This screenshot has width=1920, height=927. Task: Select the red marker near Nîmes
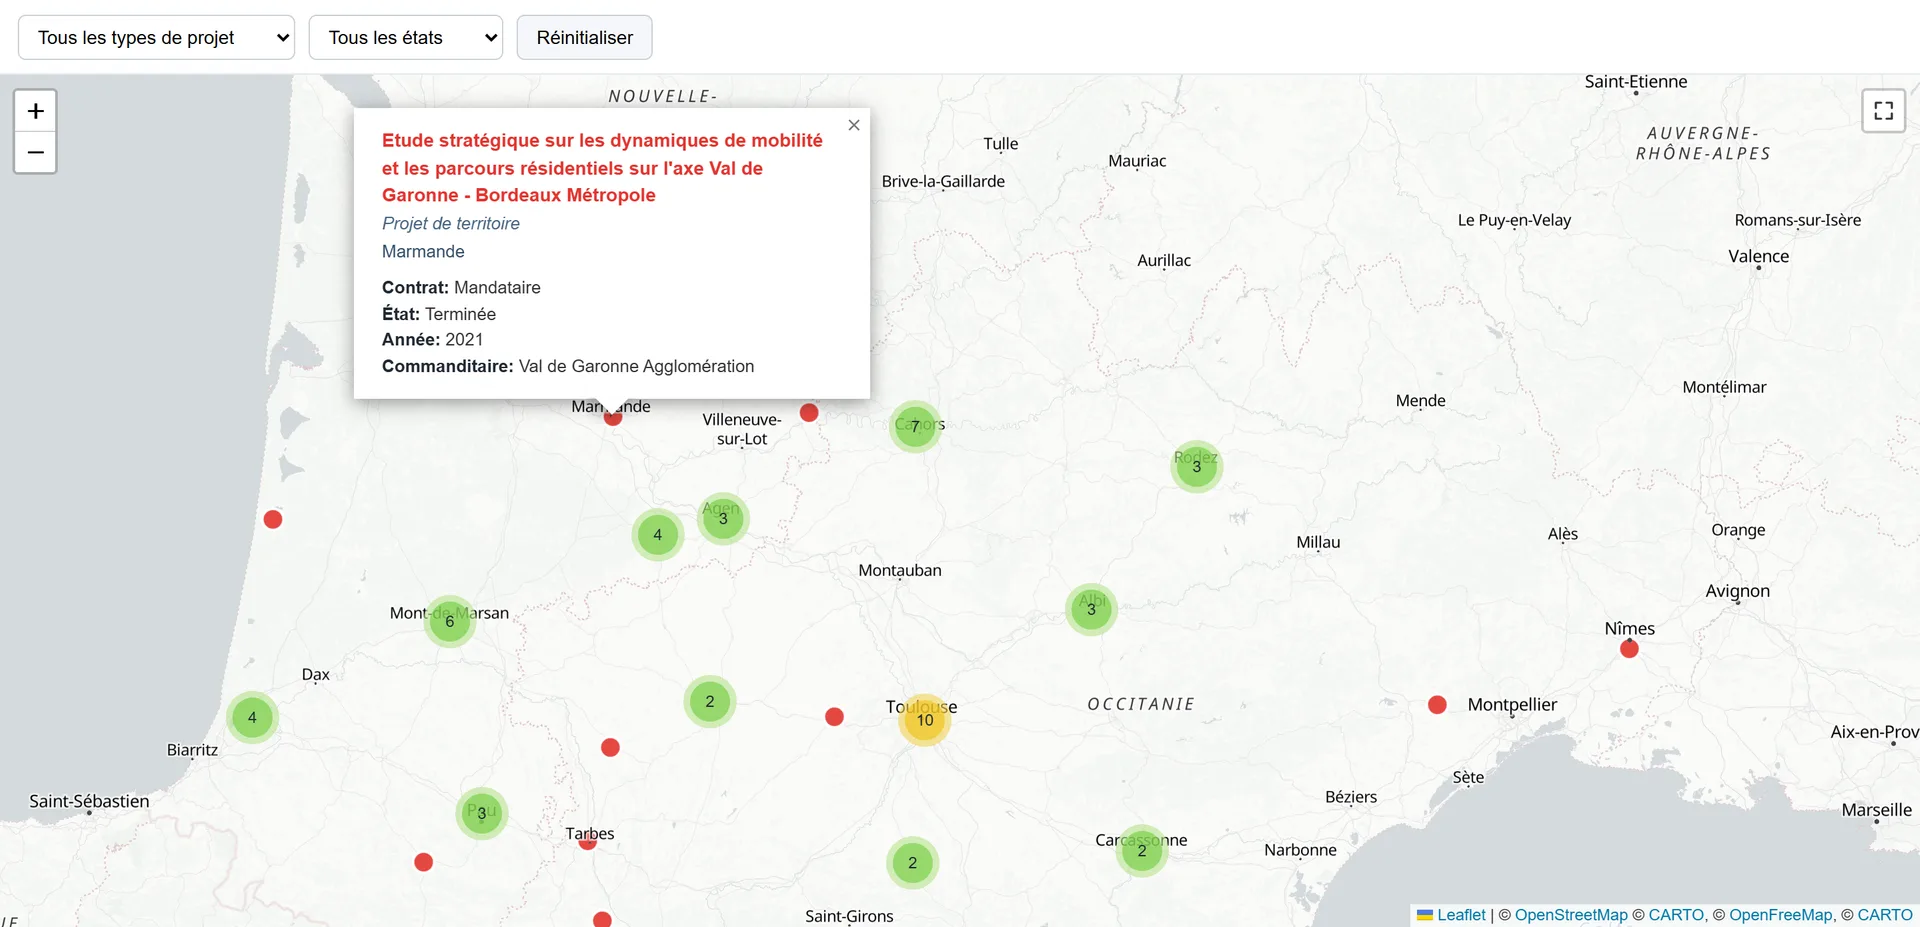point(1629,649)
